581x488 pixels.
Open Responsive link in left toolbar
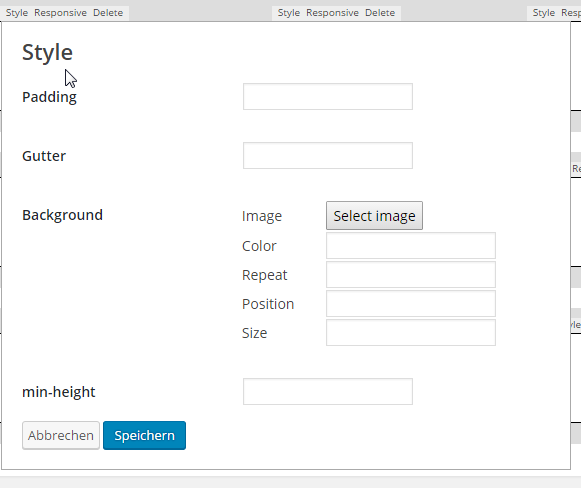click(60, 13)
